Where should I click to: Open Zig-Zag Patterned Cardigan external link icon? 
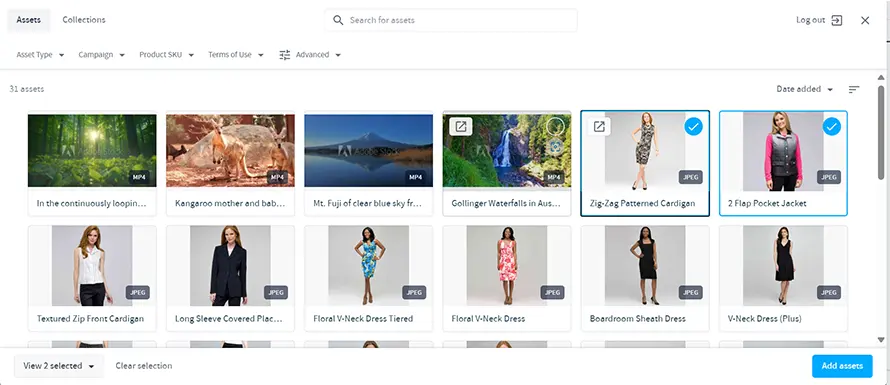click(x=599, y=127)
